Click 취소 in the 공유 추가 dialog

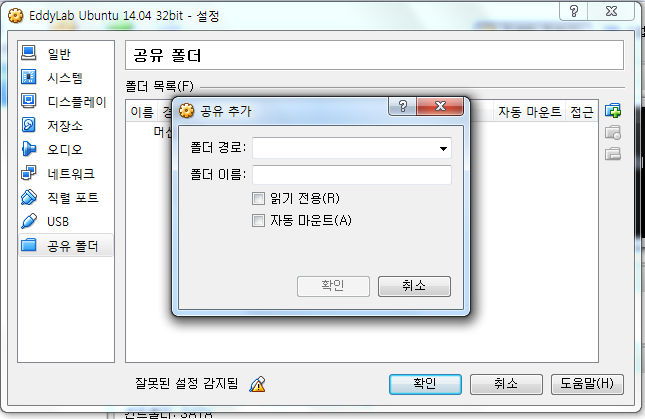[414, 286]
